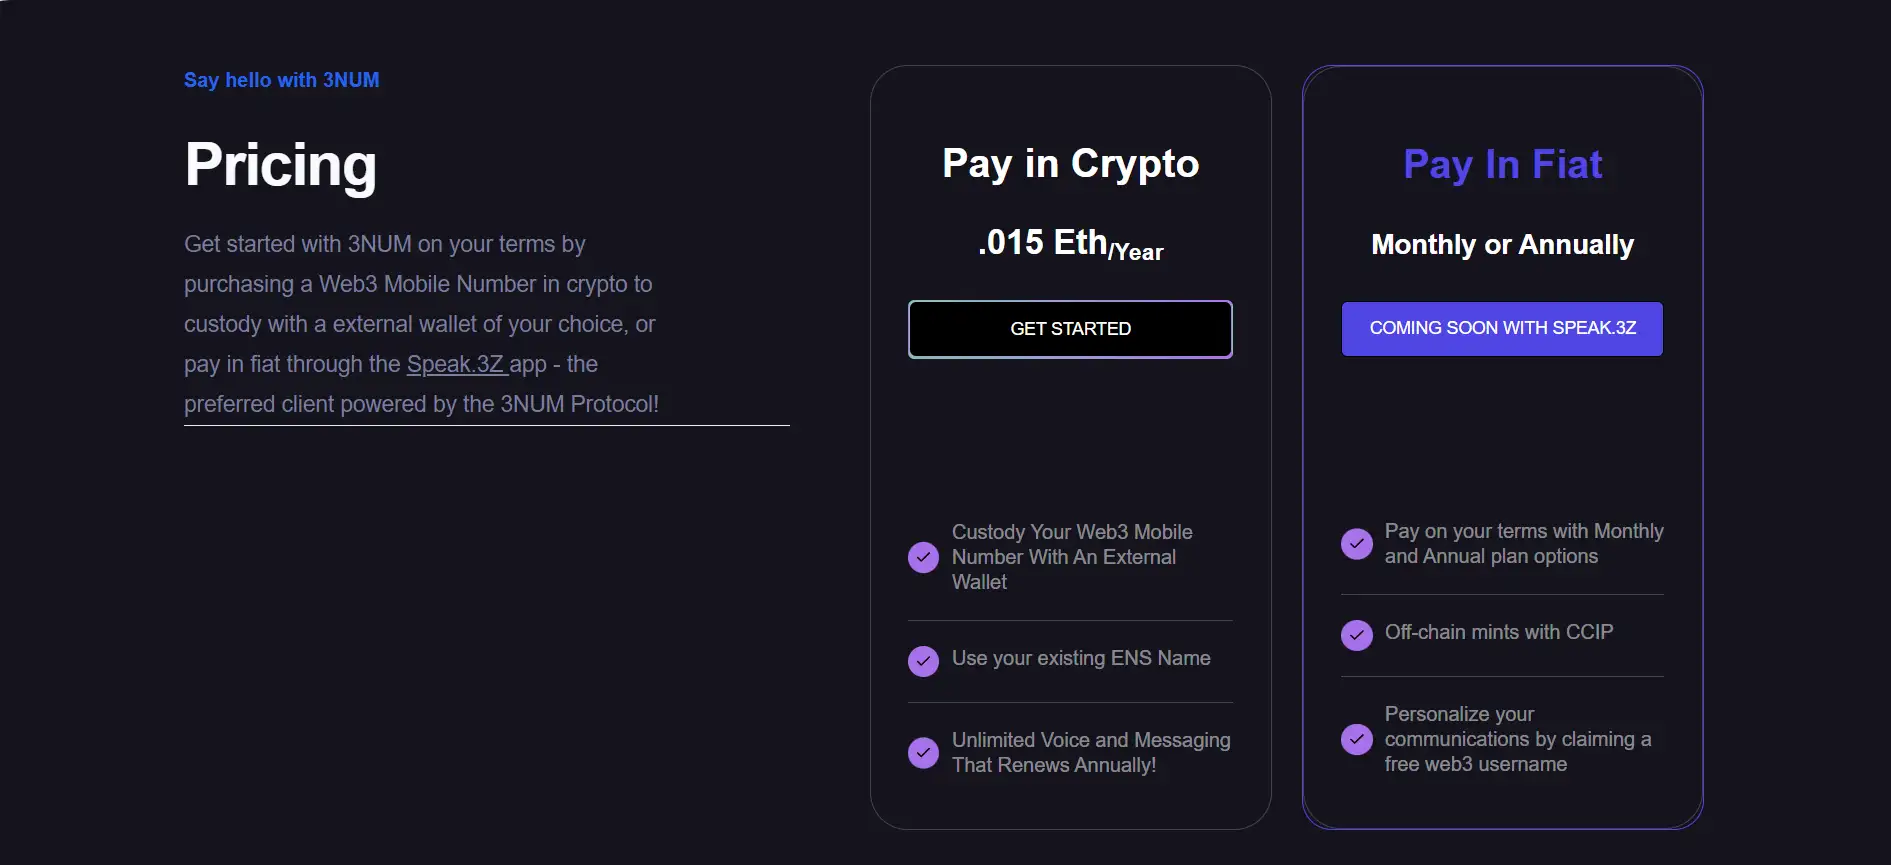Click Unlimited Voice and Messaging feature text
This screenshot has width=1891, height=865.
(x=1090, y=752)
